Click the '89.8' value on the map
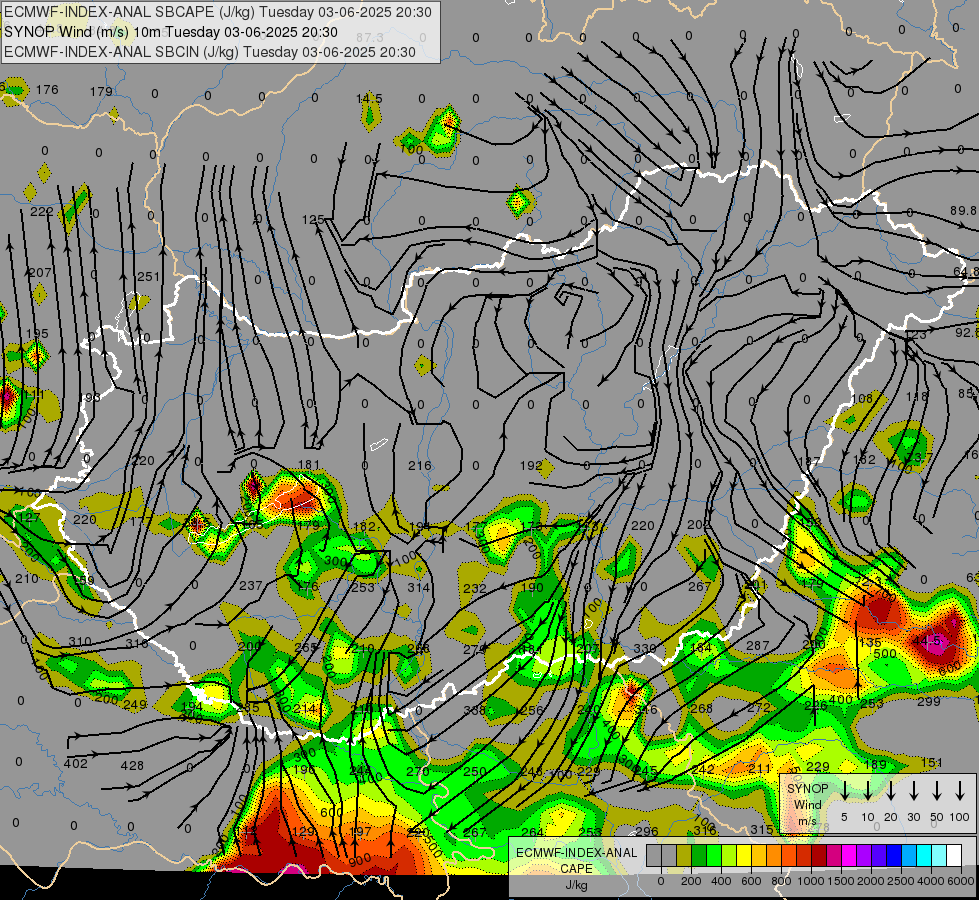 point(963,211)
